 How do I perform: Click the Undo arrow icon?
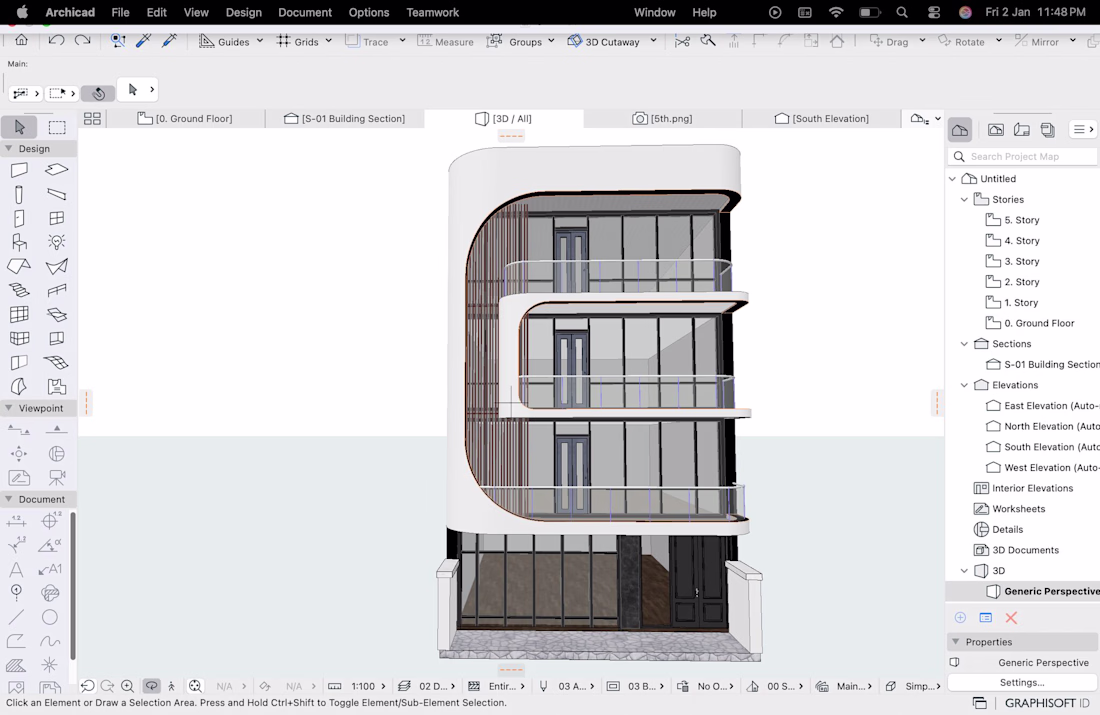[x=57, y=41]
